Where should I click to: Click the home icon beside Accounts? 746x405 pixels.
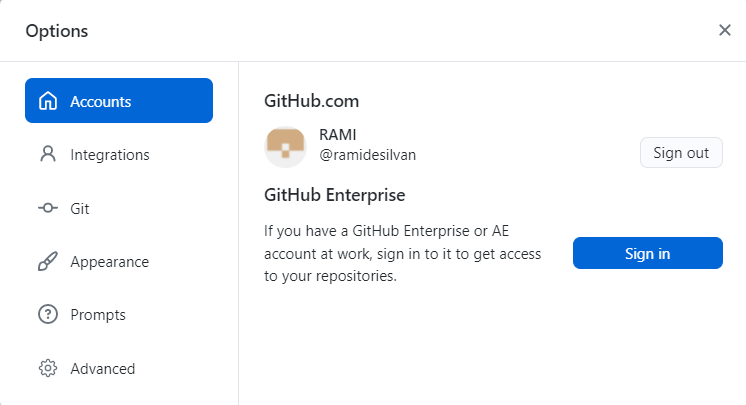[x=47, y=101]
